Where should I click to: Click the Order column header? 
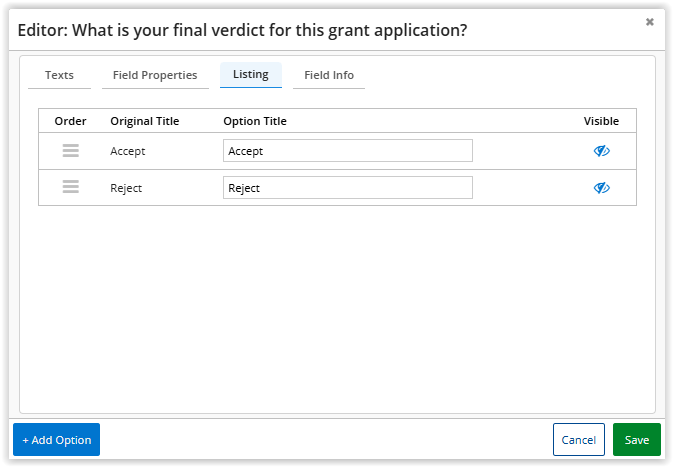[70, 121]
